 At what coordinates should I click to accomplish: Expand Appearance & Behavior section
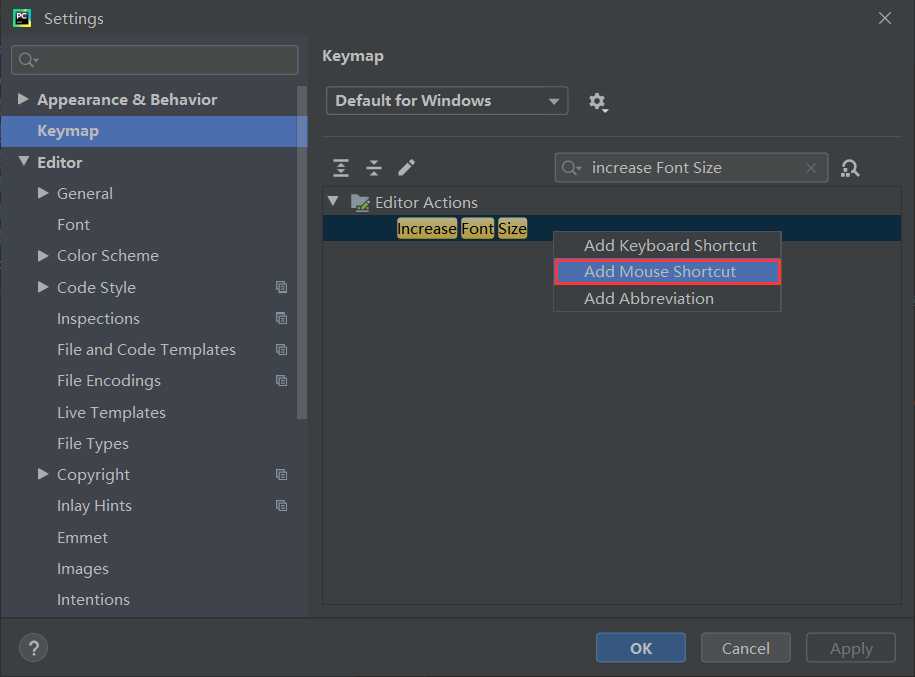23,99
